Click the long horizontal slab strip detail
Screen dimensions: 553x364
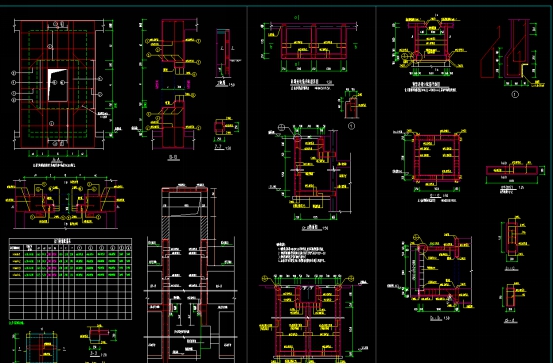coord(512,171)
